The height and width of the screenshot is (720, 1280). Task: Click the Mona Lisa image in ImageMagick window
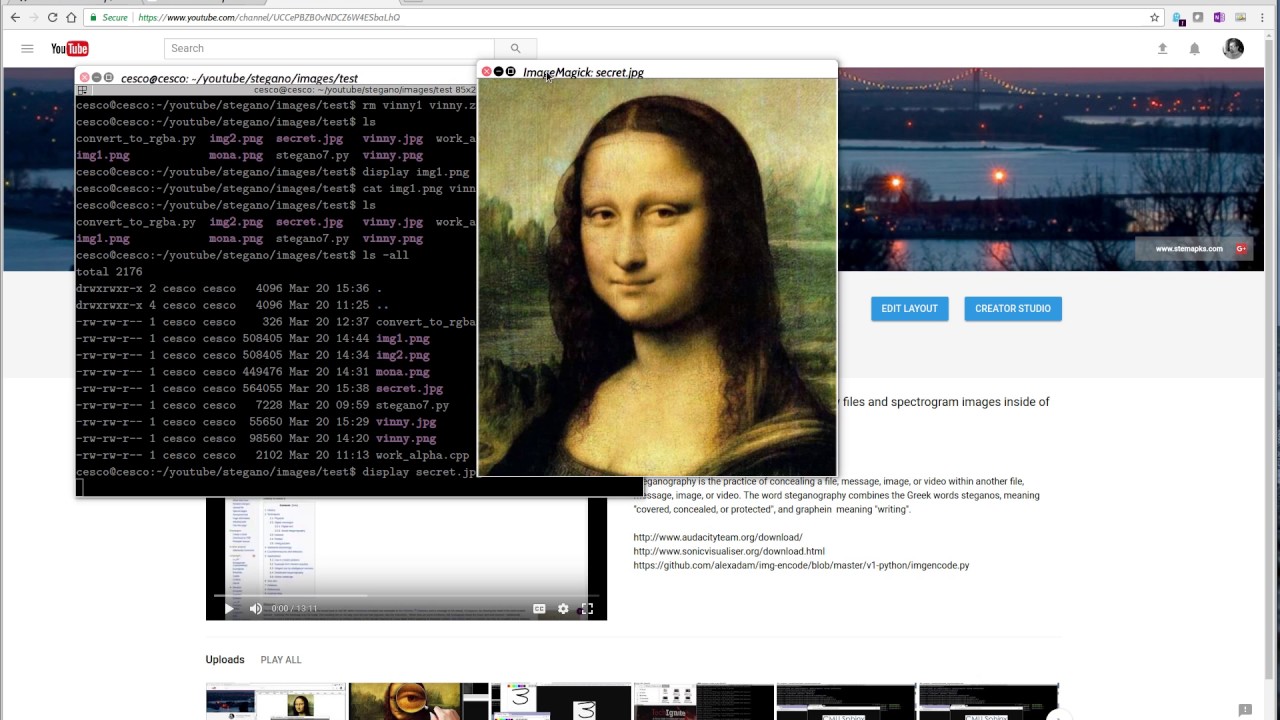coord(657,277)
